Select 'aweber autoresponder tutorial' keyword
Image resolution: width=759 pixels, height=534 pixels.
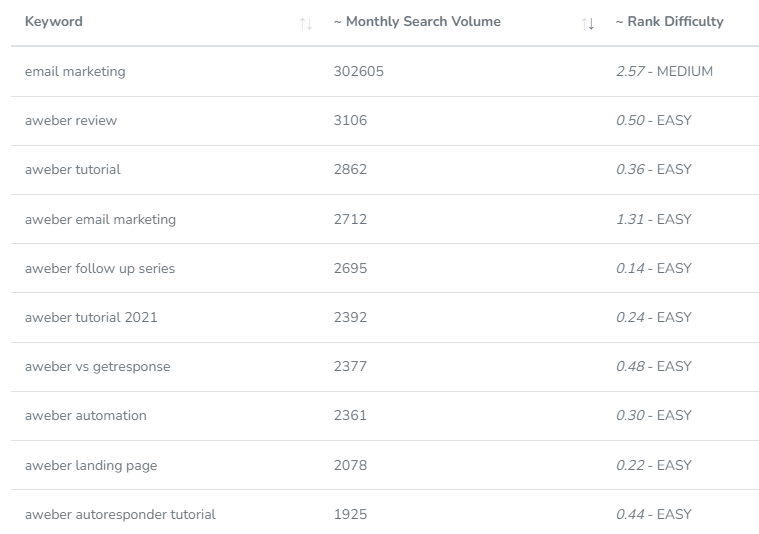click(120, 514)
